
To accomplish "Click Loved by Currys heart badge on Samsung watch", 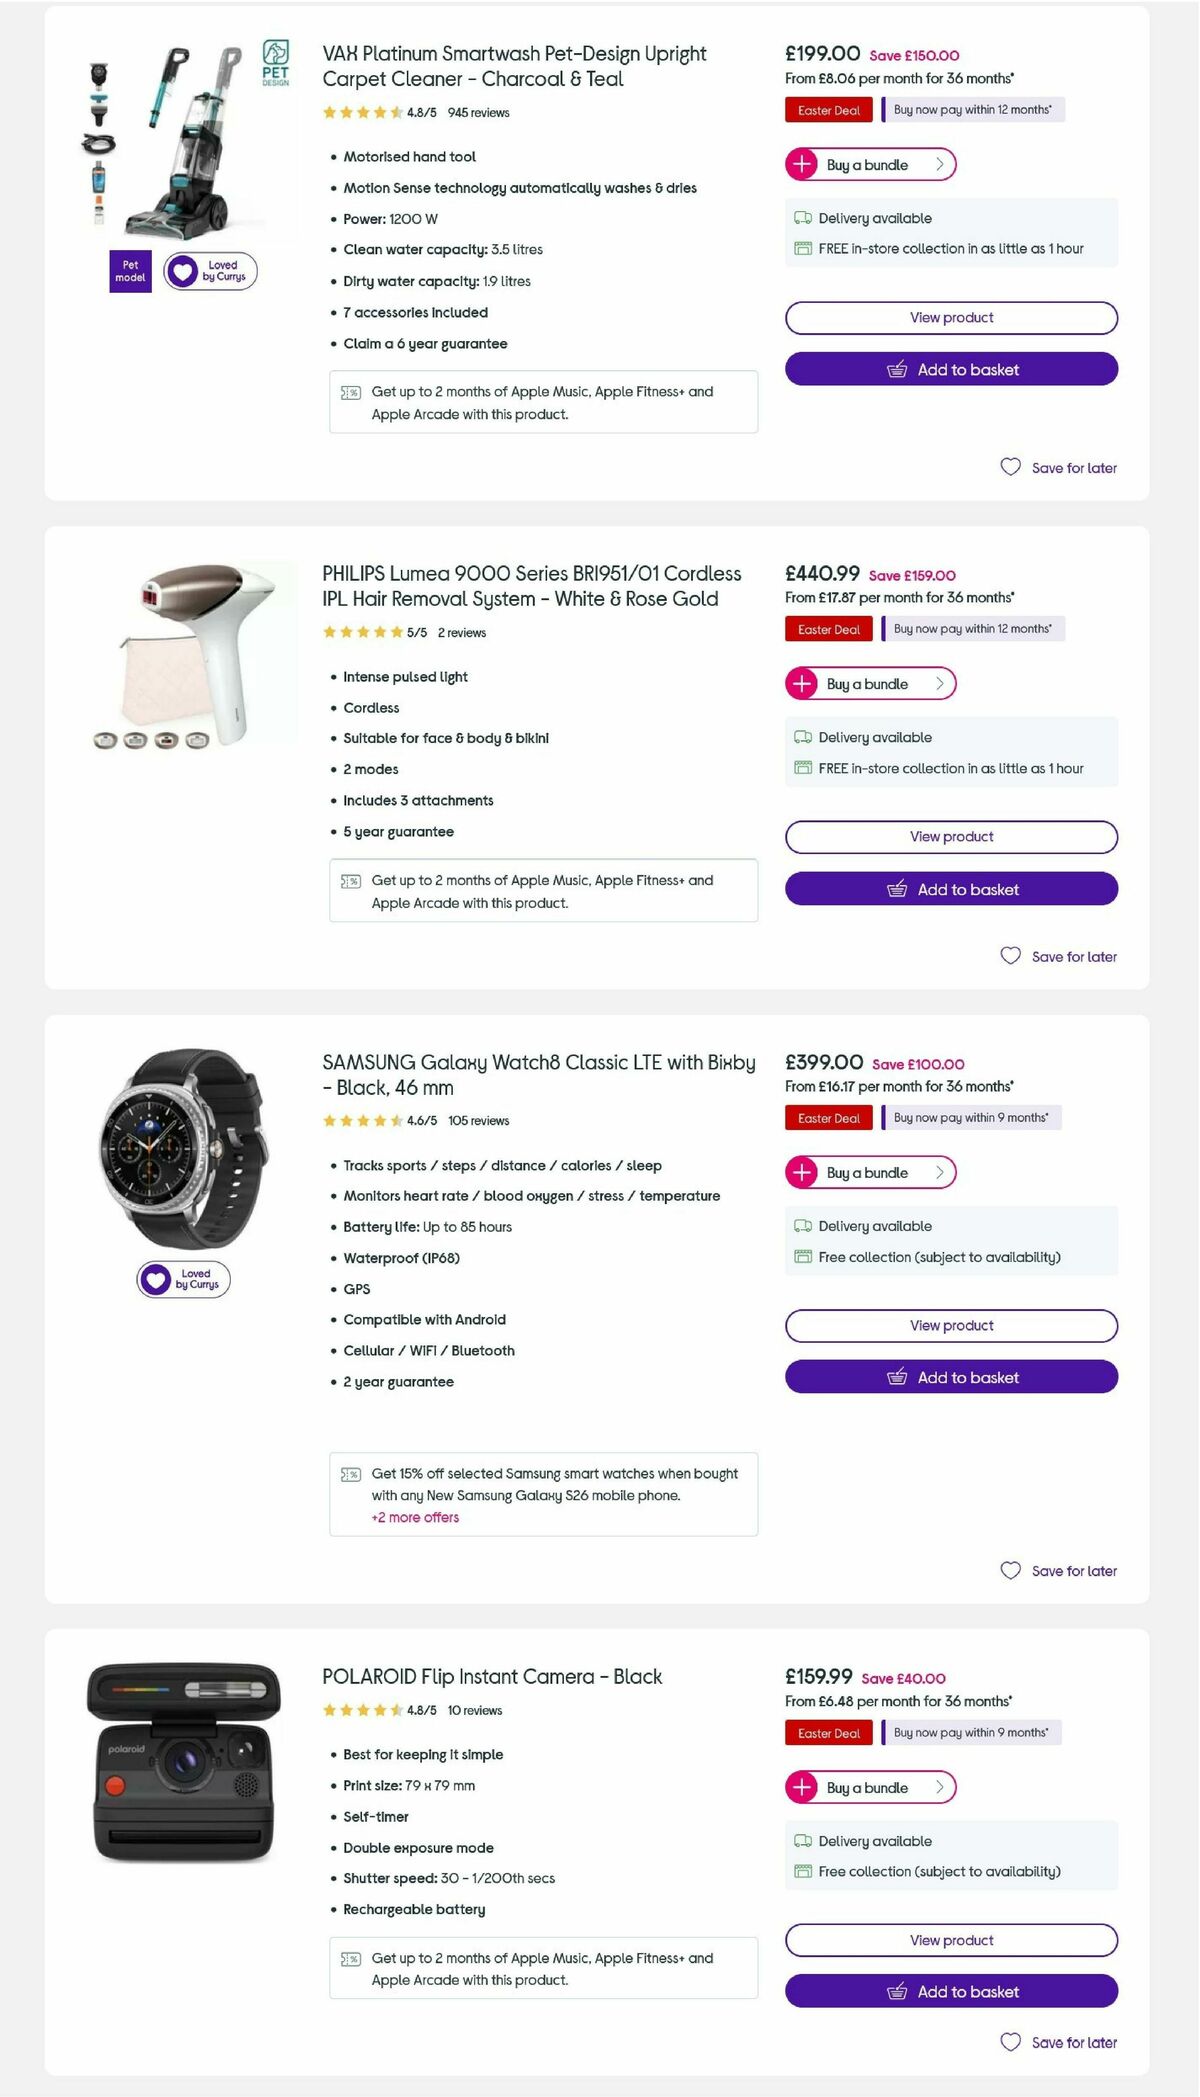I will point(183,1279).
